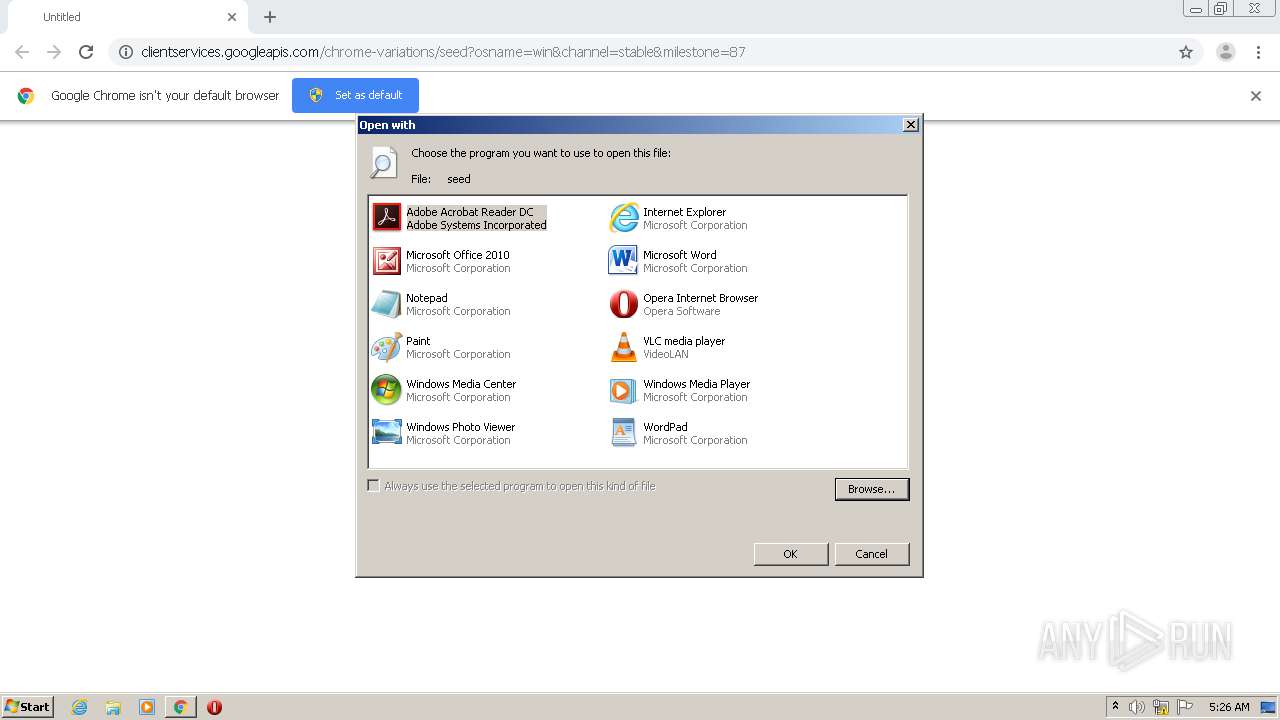Click the network tray icon

1161,707
